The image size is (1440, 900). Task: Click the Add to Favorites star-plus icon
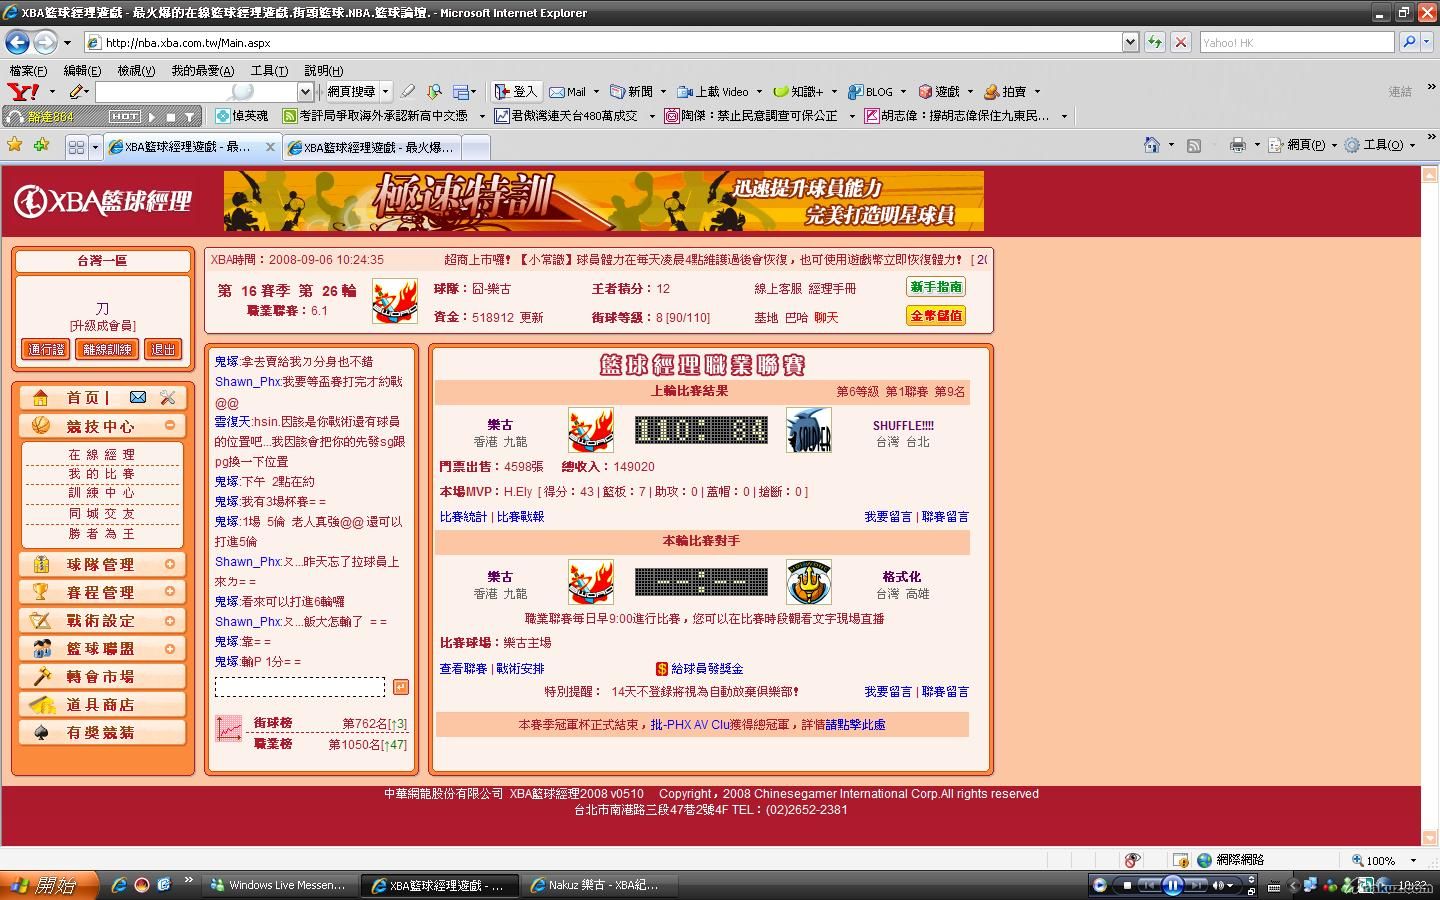click(41, 145)
